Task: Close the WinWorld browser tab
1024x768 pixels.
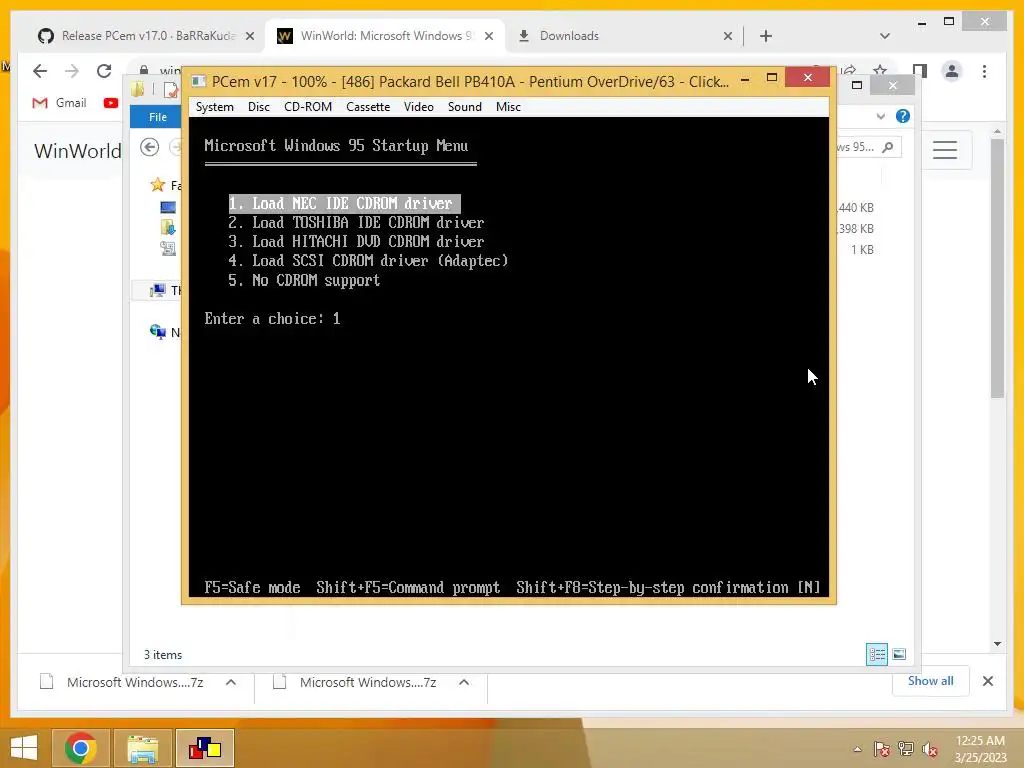Action: click(x=488, y=37)
